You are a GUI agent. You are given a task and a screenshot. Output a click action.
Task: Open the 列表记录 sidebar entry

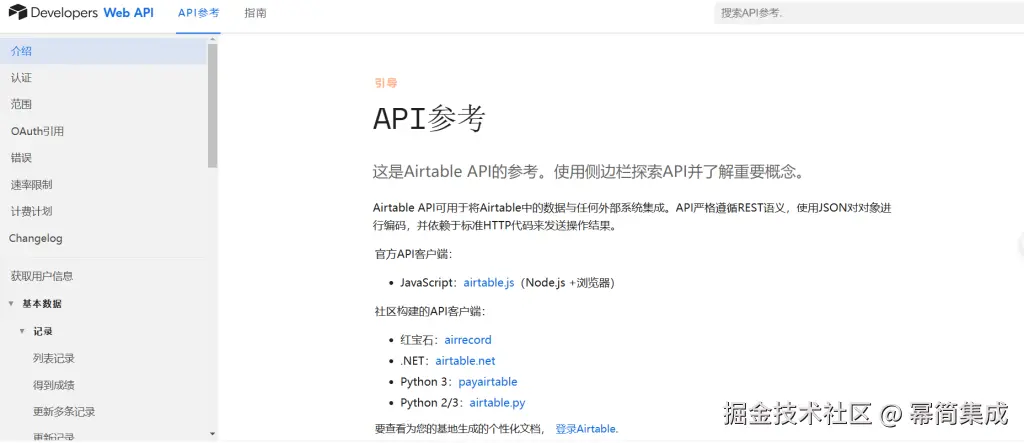point(54,359)
